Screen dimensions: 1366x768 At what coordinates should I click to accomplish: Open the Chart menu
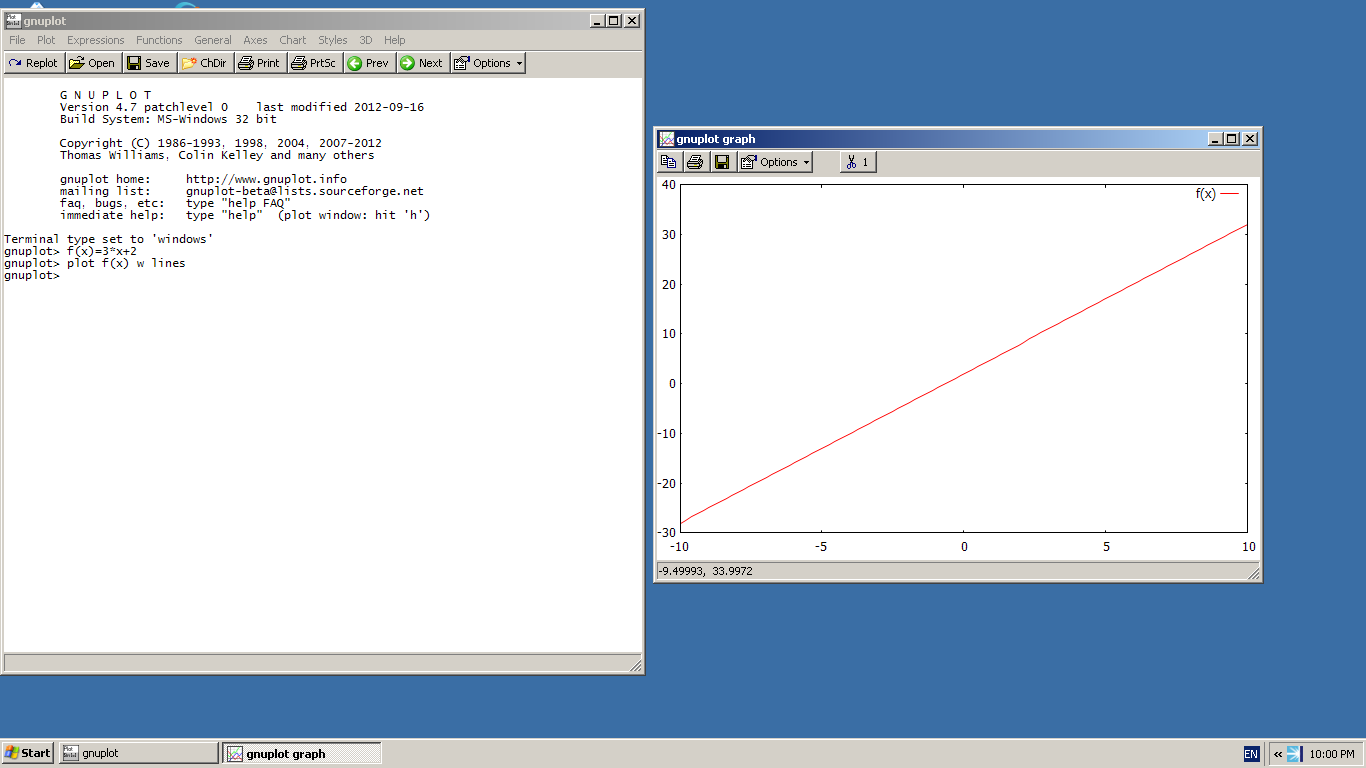(x=293, y=40)
